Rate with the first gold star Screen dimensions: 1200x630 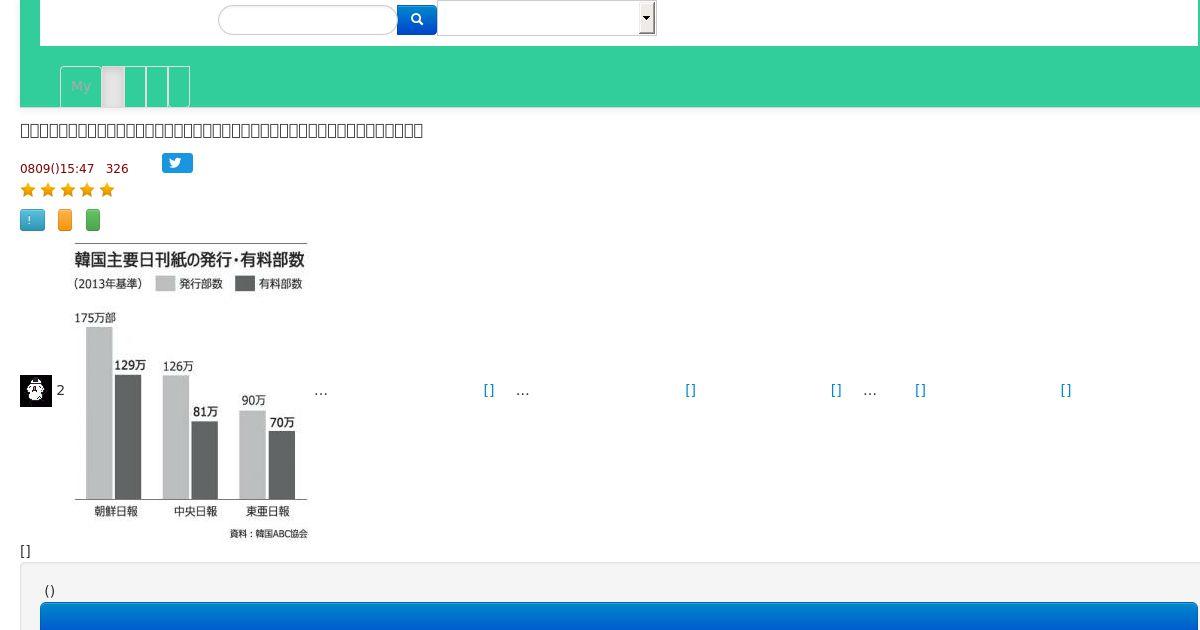click(28, 190)
